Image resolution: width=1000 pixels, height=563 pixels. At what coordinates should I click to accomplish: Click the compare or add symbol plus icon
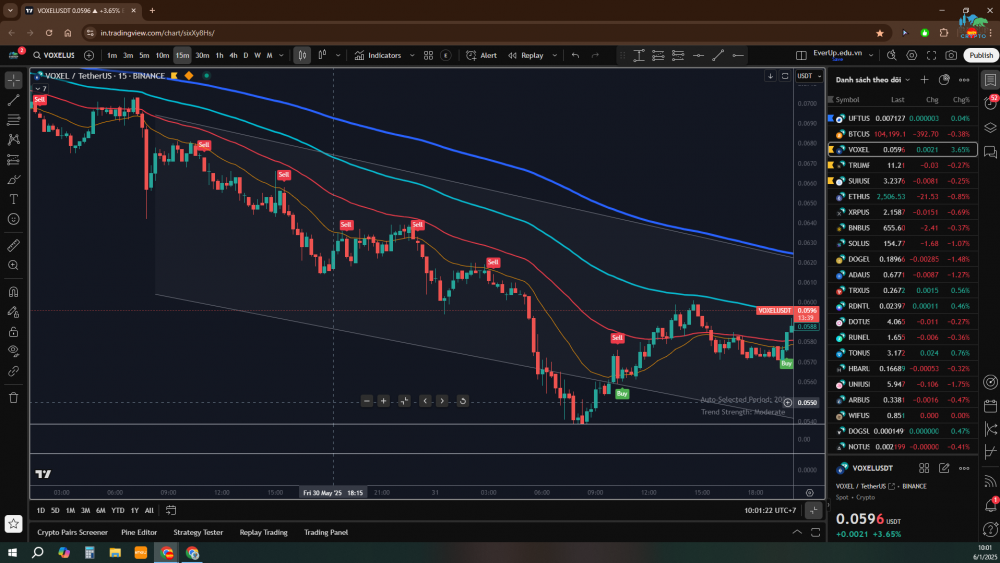89,55
